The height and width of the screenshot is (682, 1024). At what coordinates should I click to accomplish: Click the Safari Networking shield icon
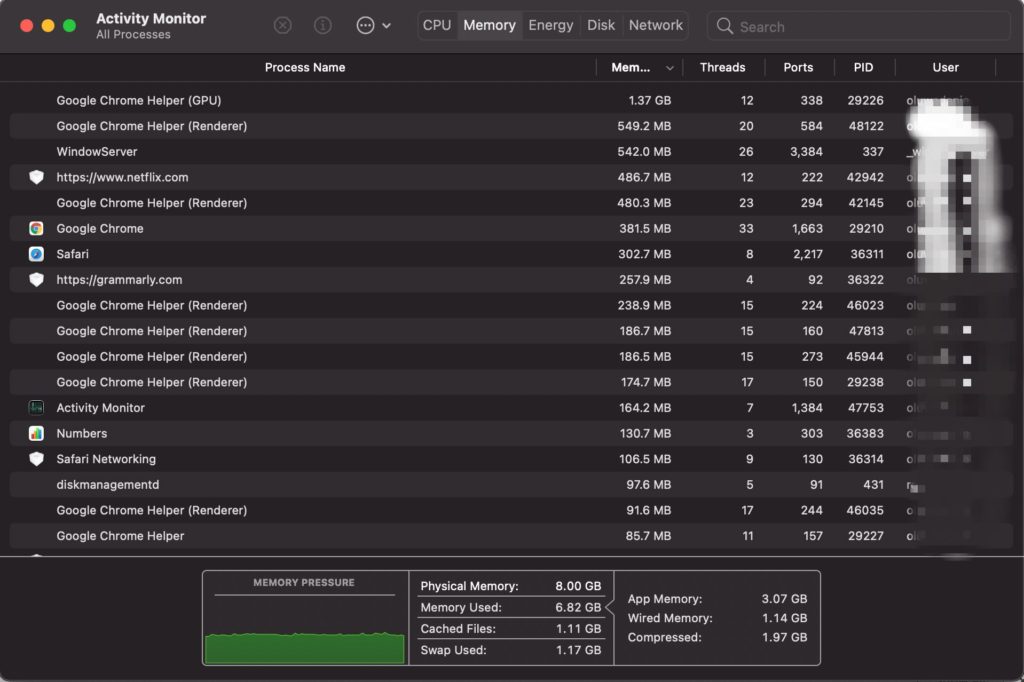point(37,459)
